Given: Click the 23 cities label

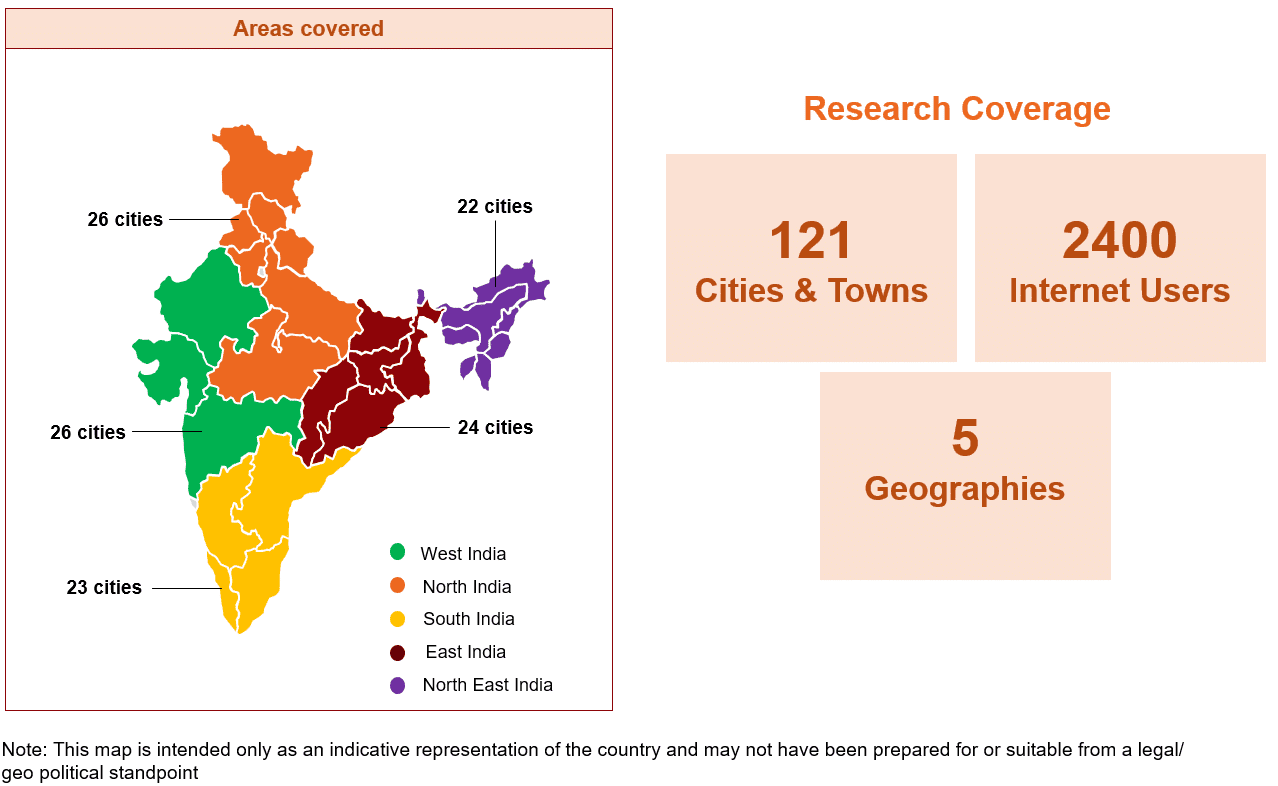Looking at the screenshot, I should [104, 588].
